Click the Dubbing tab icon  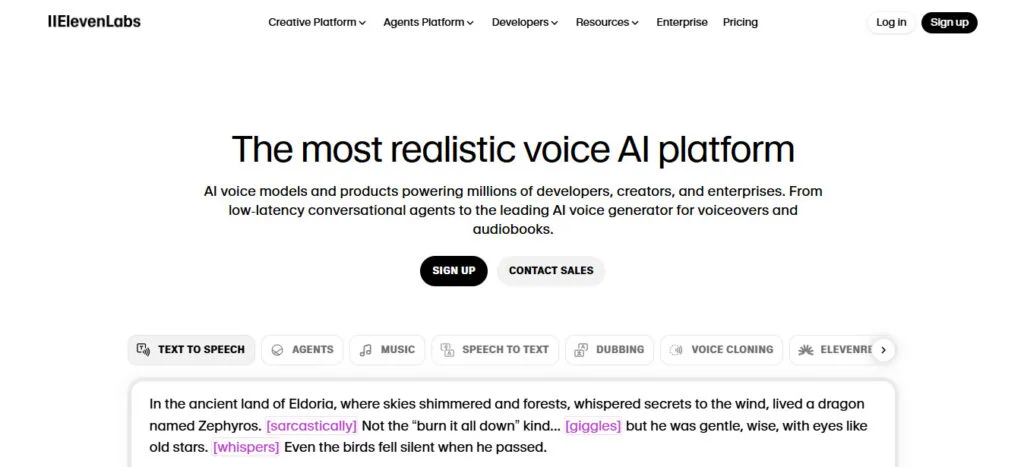click(581, 350)
